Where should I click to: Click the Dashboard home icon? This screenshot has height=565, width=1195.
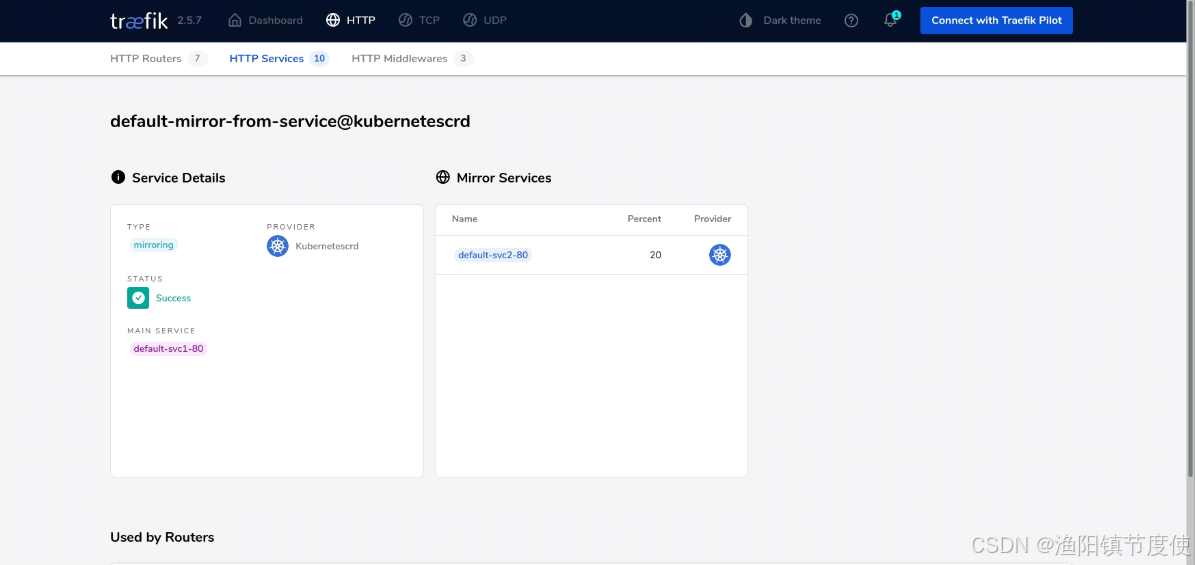tap(235, 21)
